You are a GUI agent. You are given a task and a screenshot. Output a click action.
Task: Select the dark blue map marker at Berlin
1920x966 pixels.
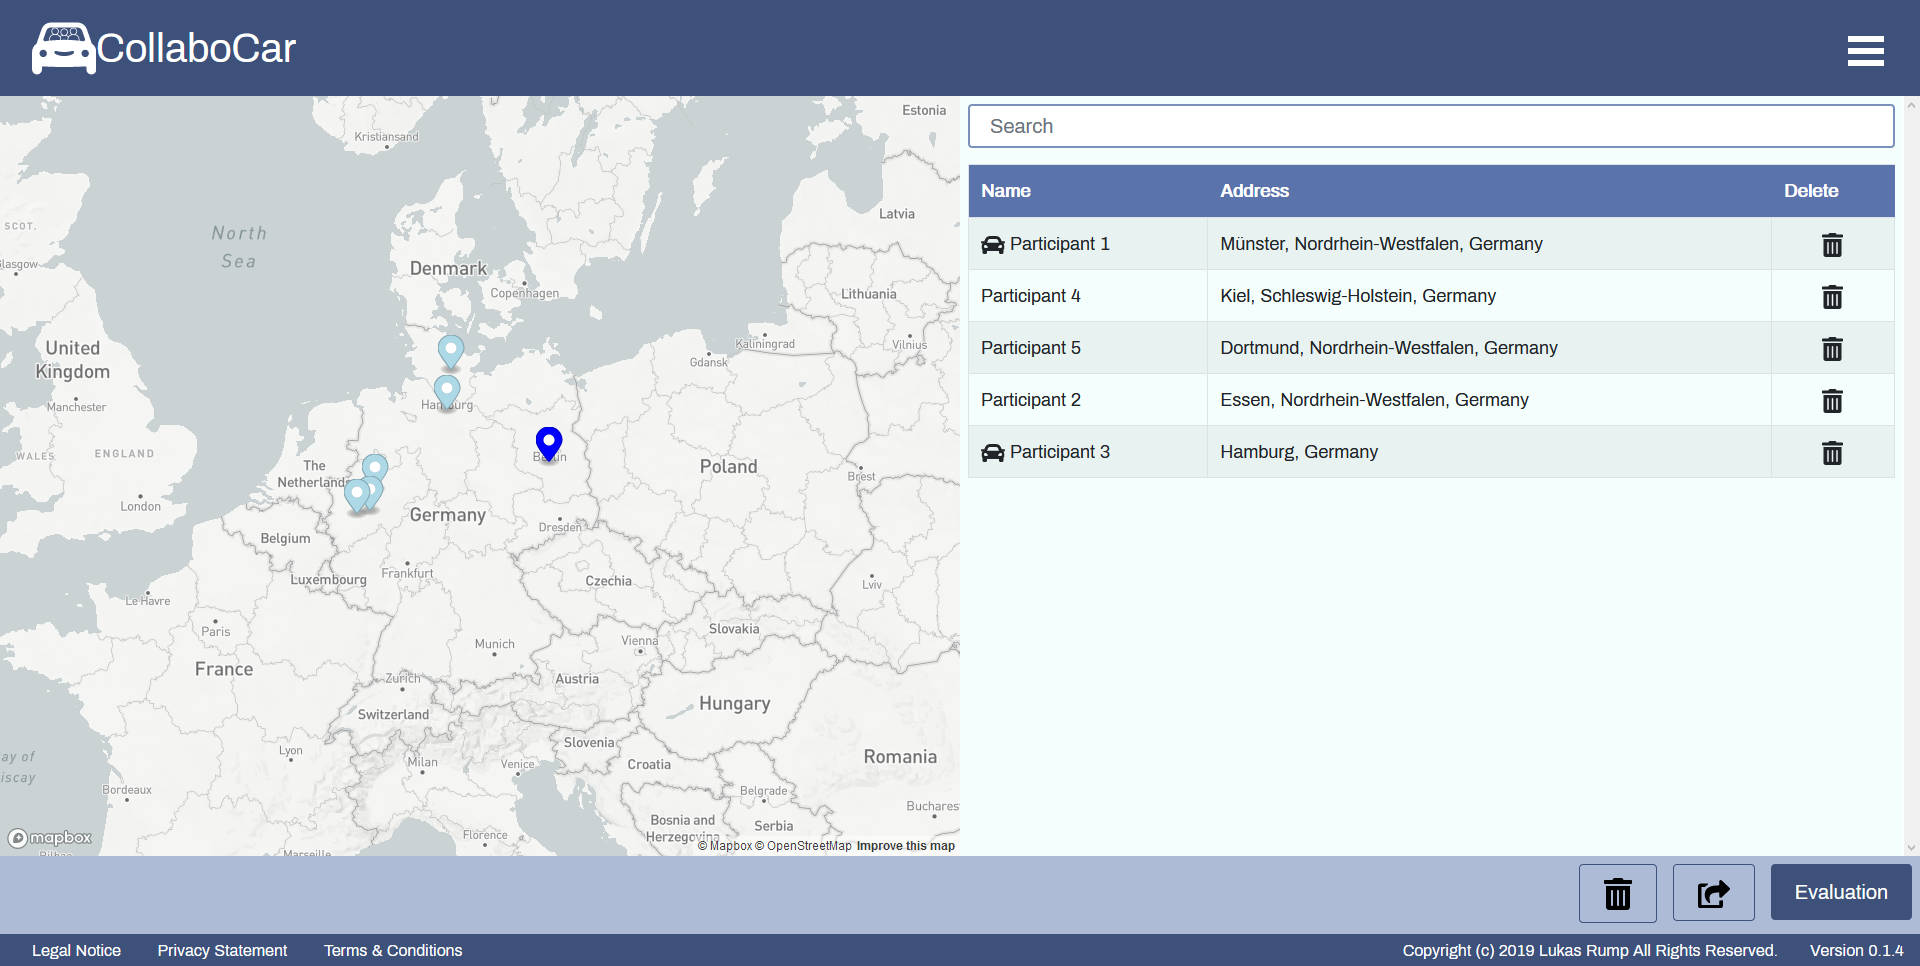coord(549,443)
